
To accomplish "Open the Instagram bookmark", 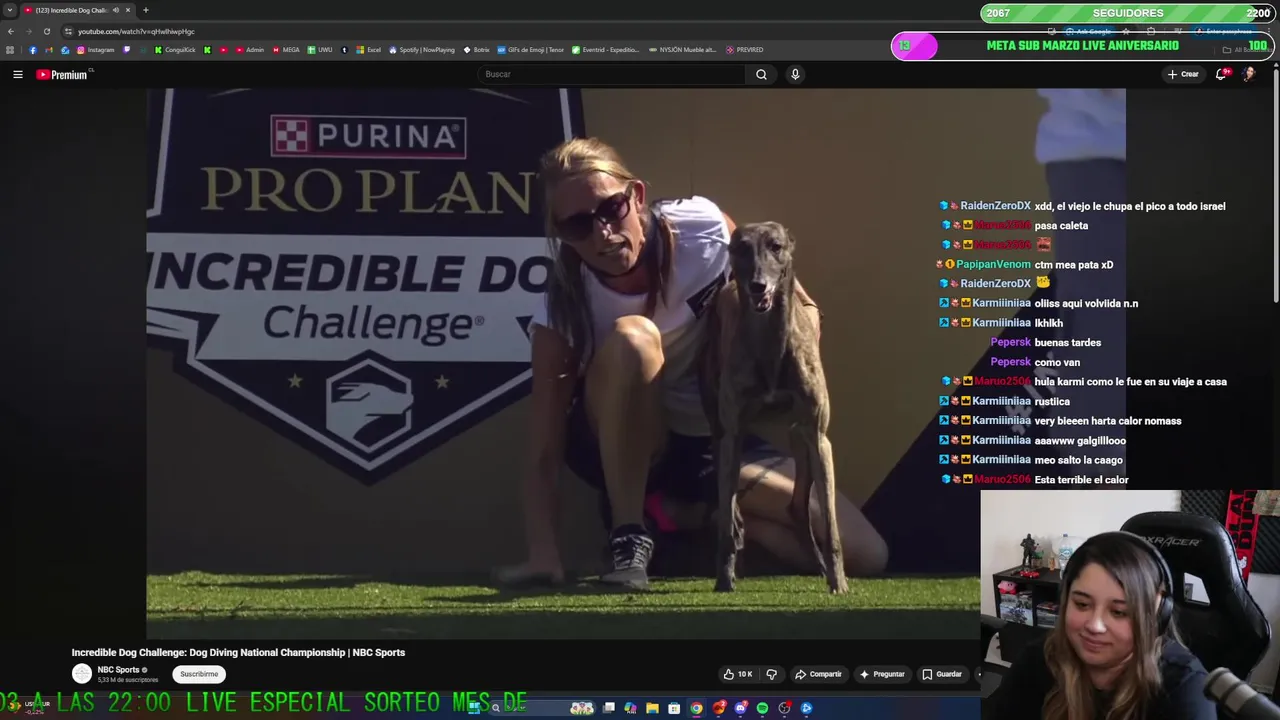I will coord(96,50).
